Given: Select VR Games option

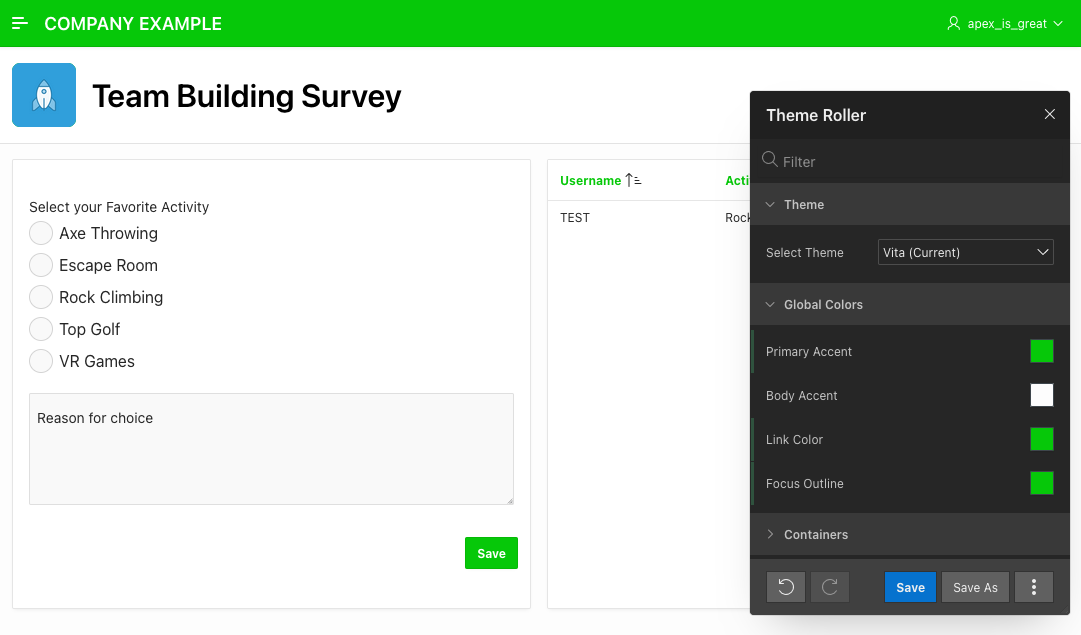Looking at the screenshot, I should click(x=41, y=361).
